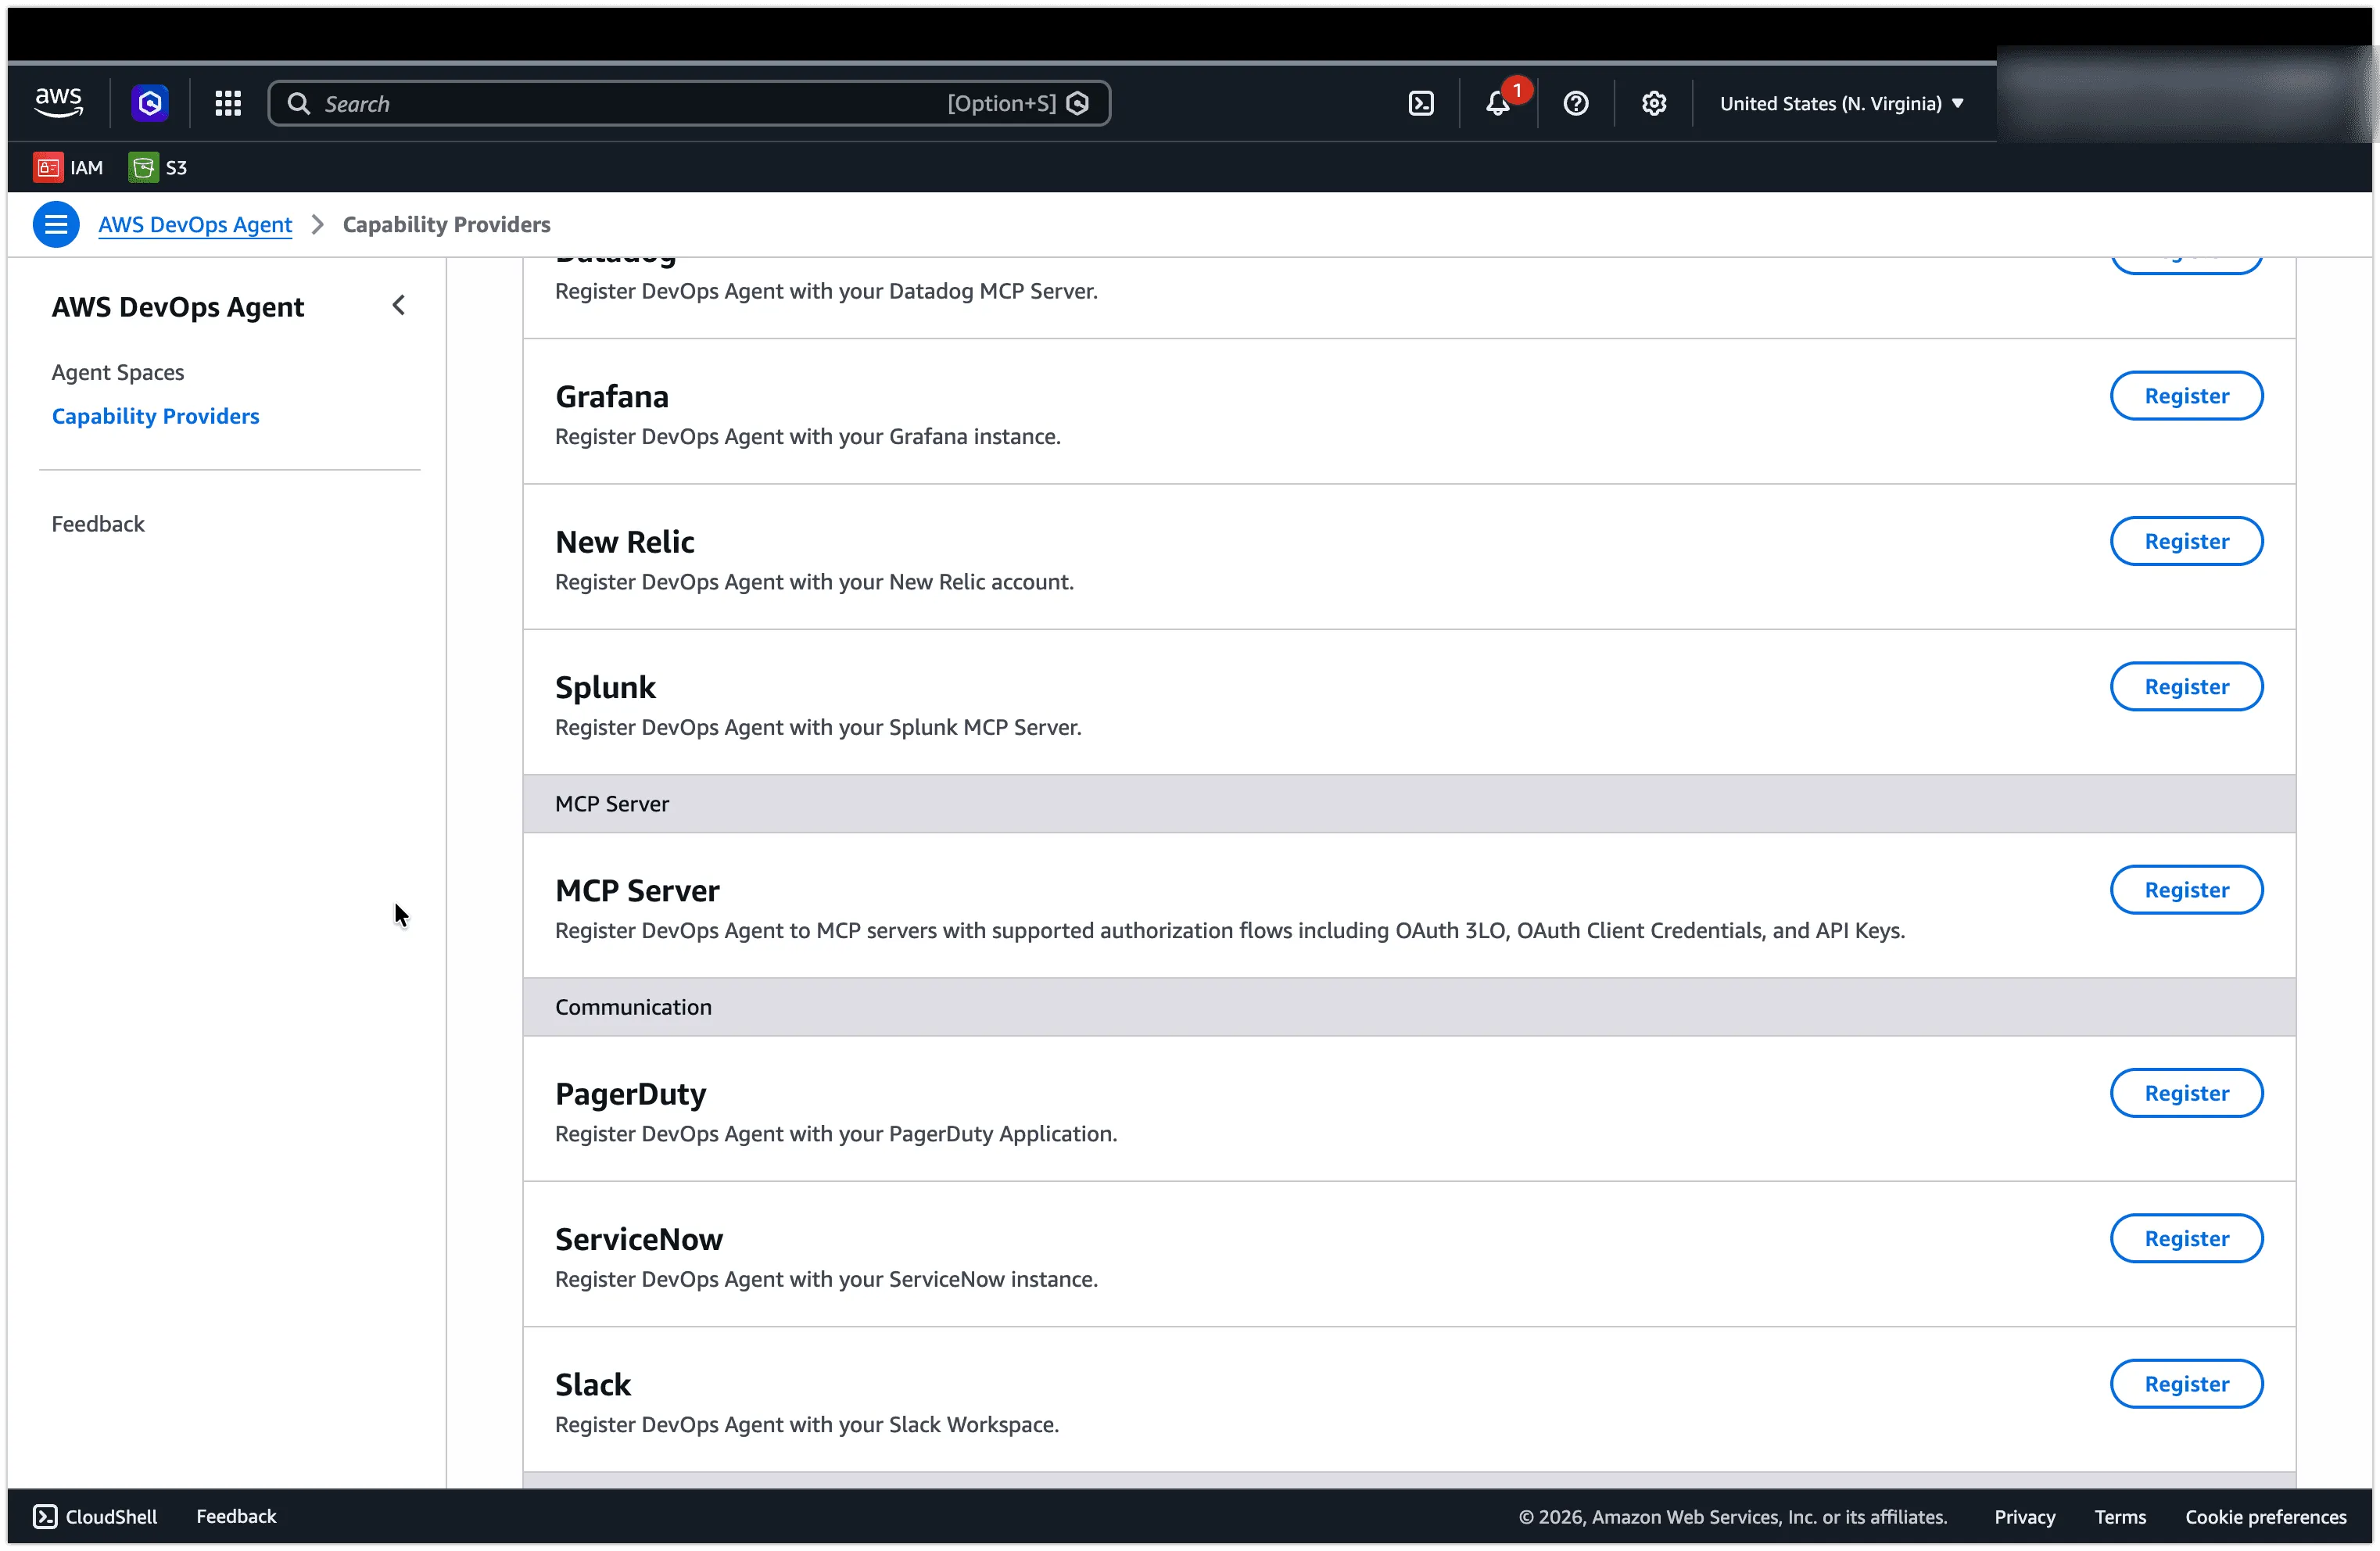Open the IAM favorites shortcut
The image size is (2380, 1551).
pyautogui.click(x=68, y=167)
